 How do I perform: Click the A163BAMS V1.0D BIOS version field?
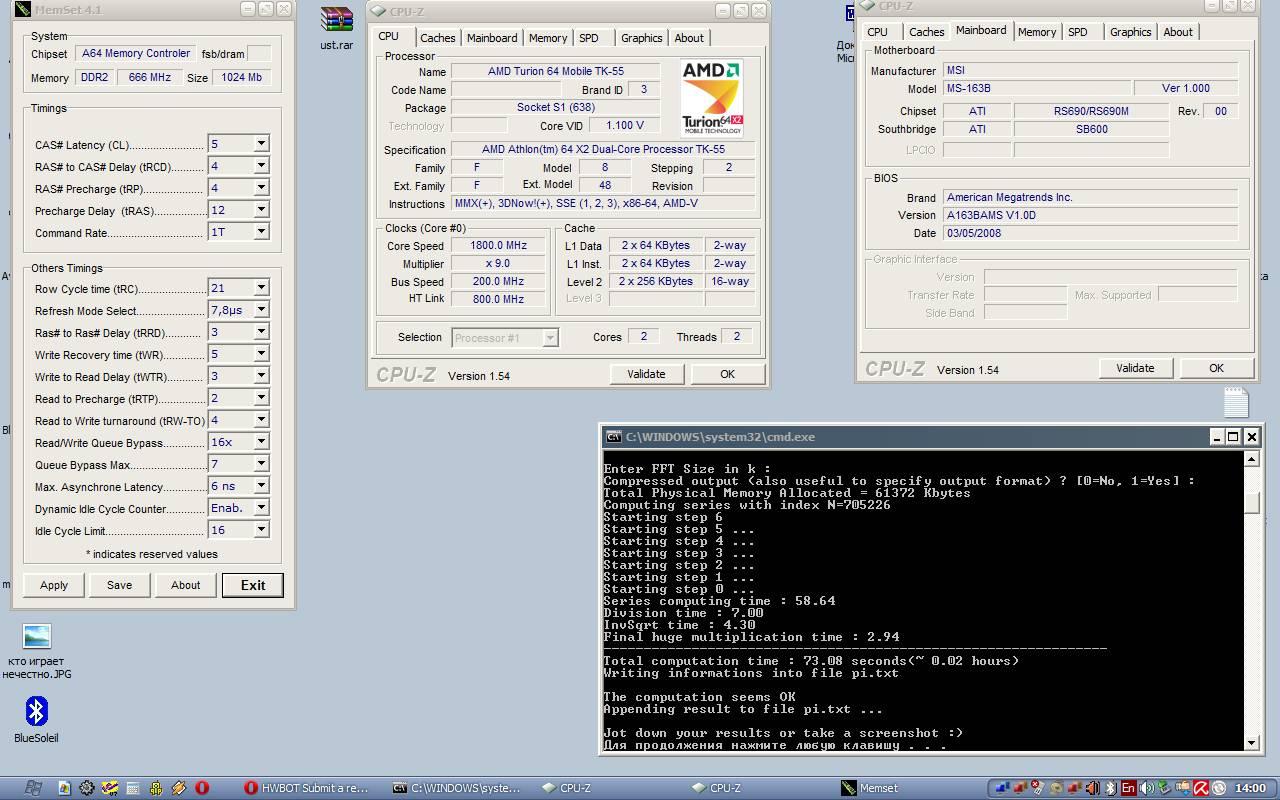tap(1090, 215)
